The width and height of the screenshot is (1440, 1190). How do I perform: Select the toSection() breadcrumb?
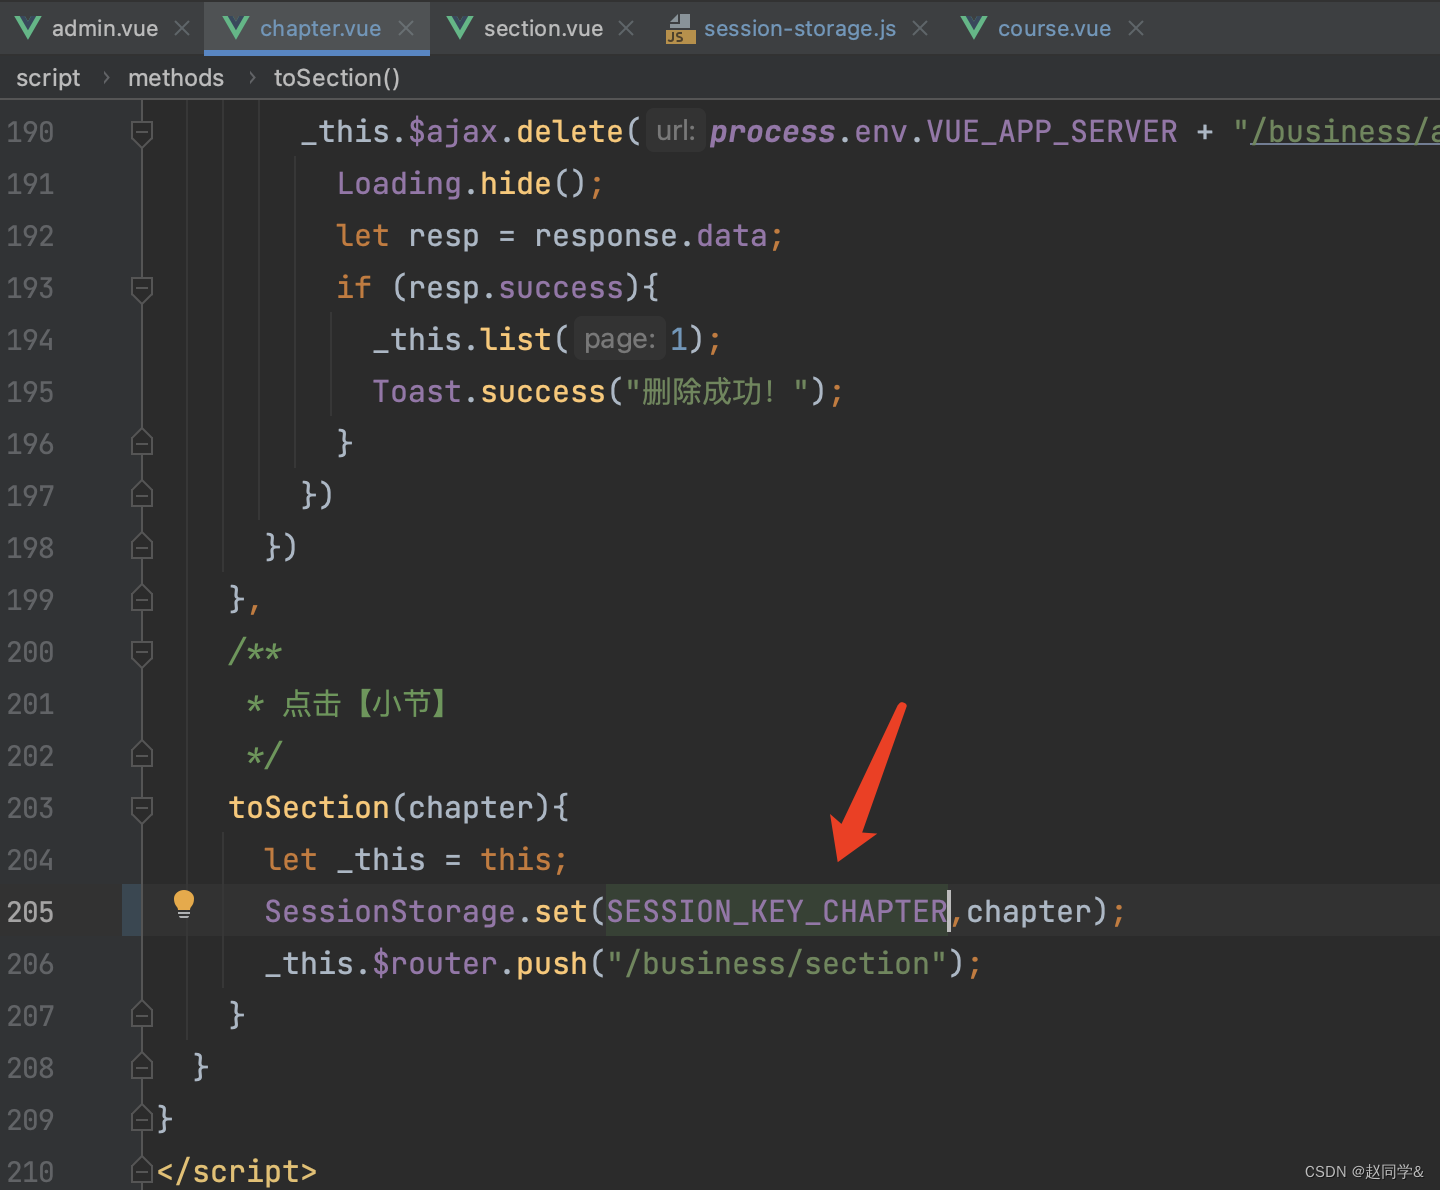point(337,78)
